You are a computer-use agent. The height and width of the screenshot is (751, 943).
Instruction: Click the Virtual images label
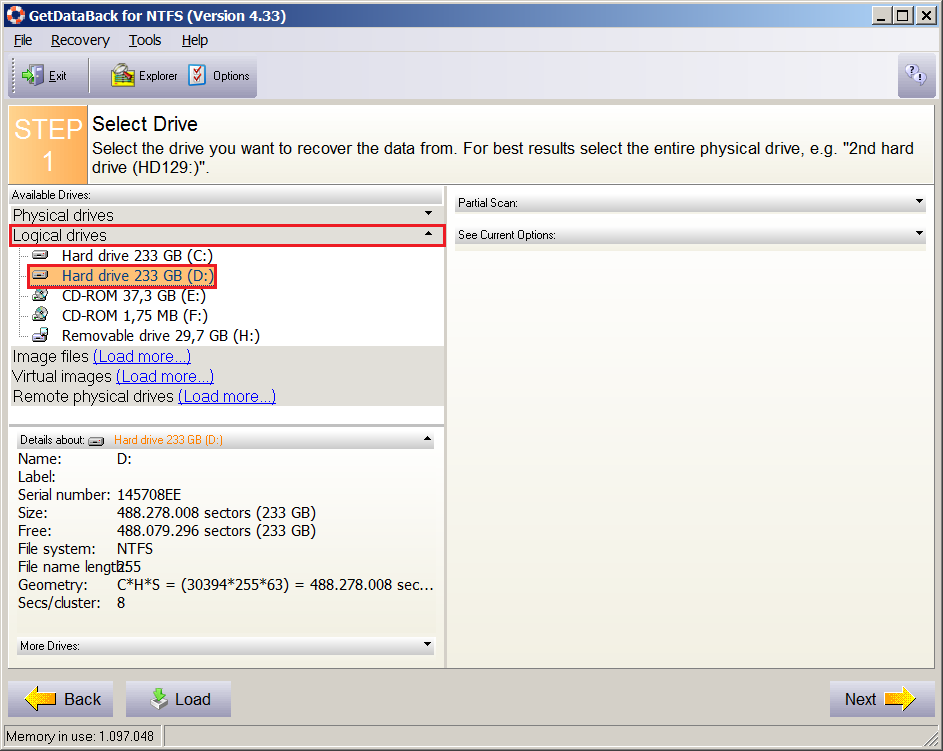[x=62, y=376]
